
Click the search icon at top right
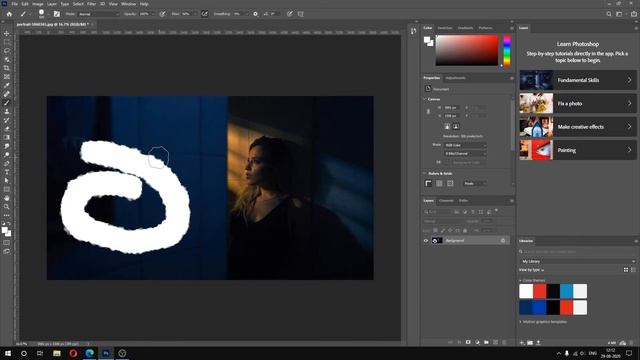609,14
